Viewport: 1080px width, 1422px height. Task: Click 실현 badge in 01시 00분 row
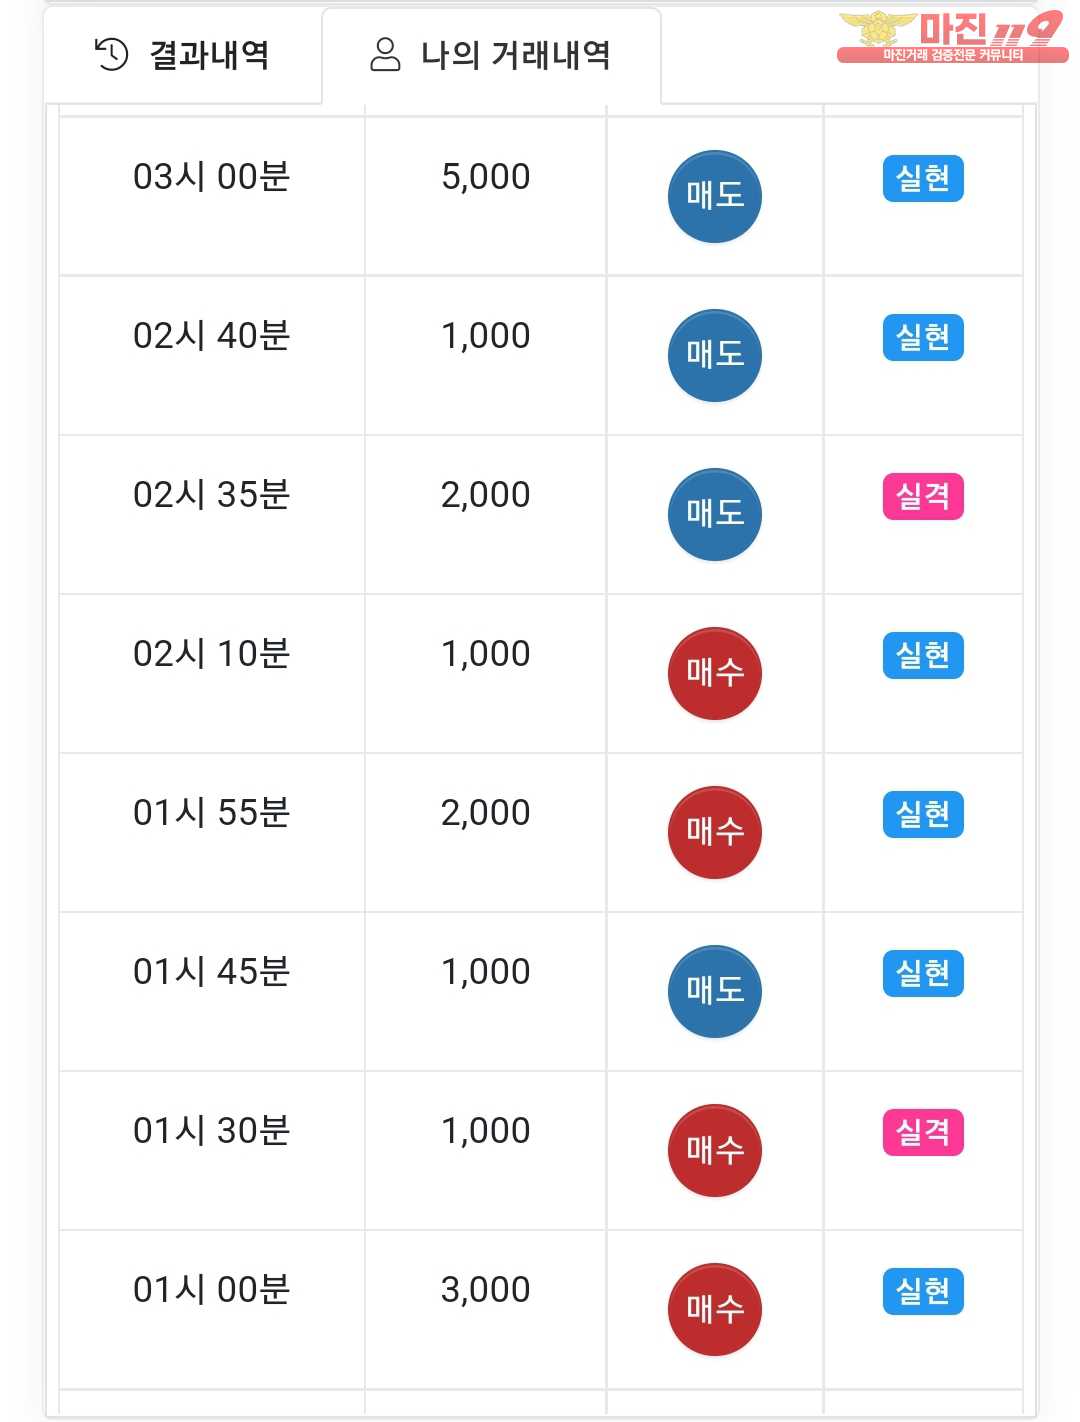click(x=922, y=1292)
